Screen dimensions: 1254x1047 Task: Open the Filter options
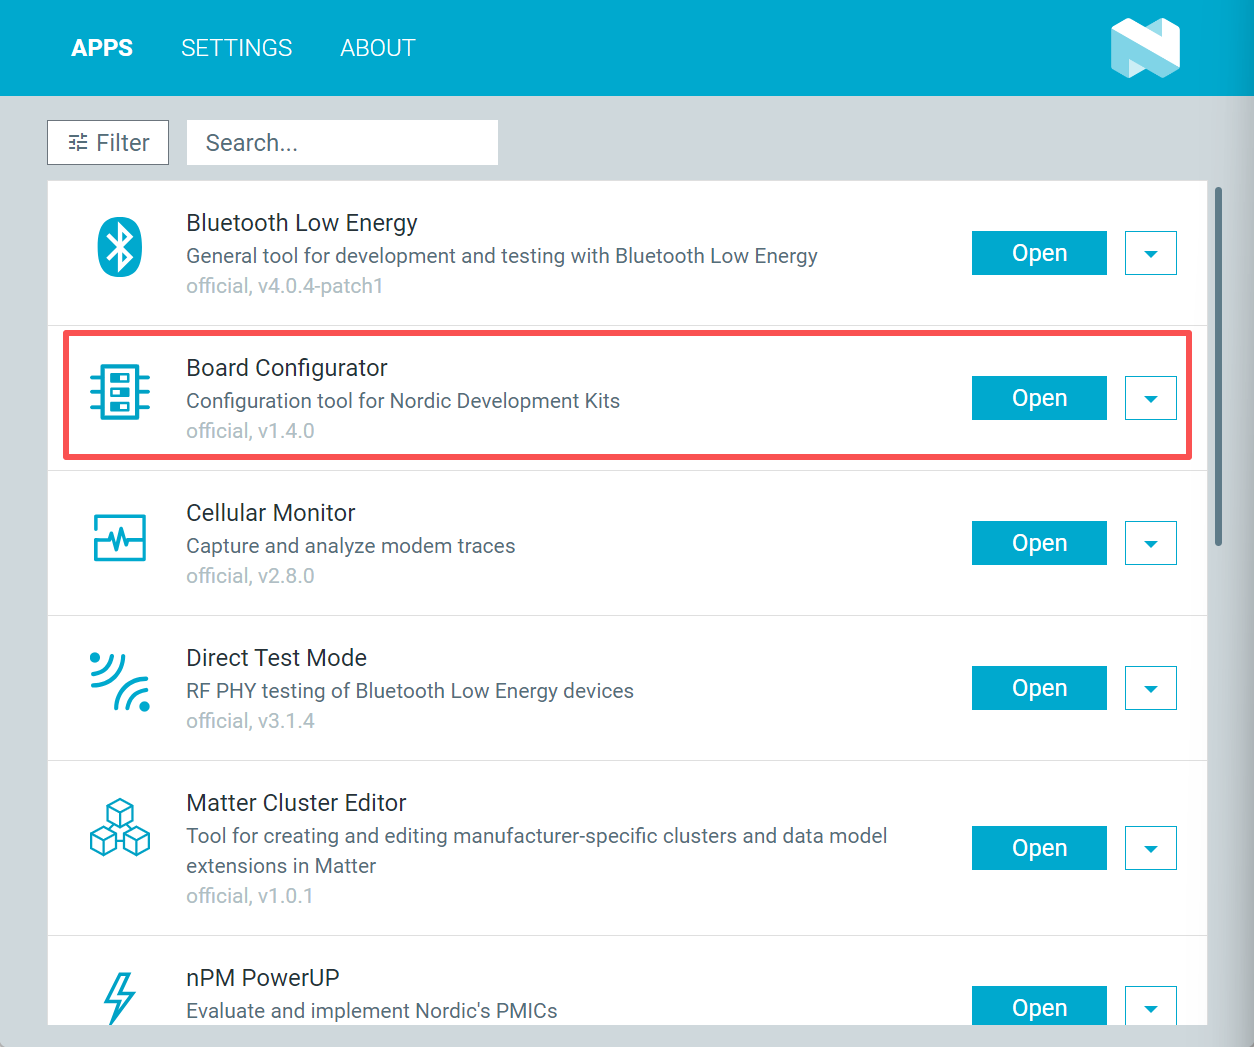pos(108,142)
